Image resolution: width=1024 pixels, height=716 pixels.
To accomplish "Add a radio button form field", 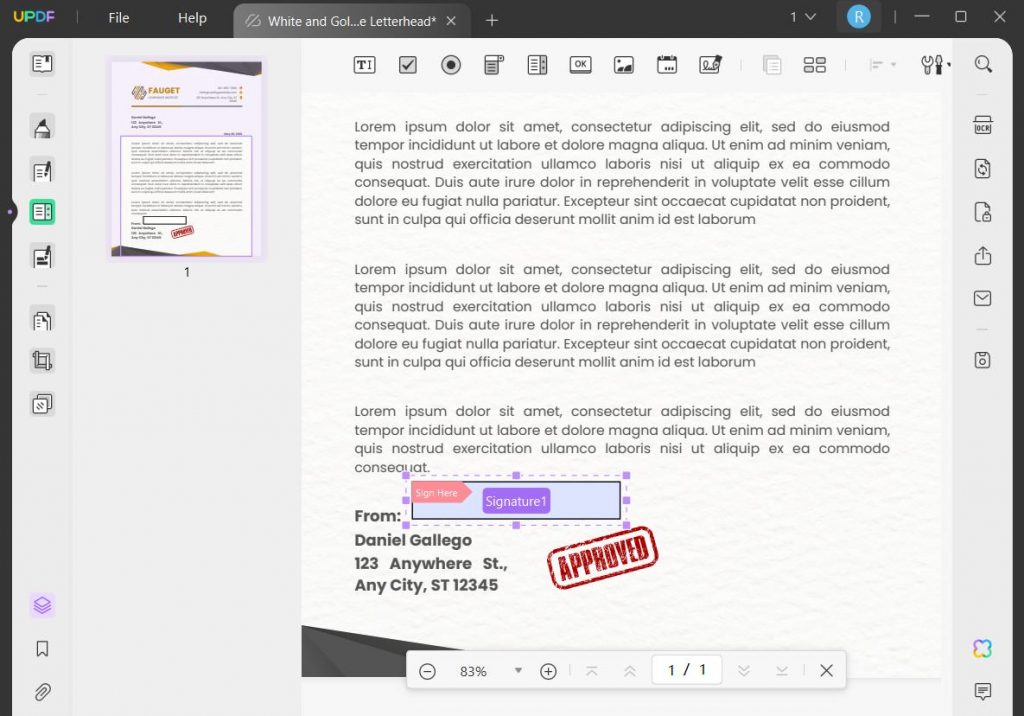I will (450, 64).
